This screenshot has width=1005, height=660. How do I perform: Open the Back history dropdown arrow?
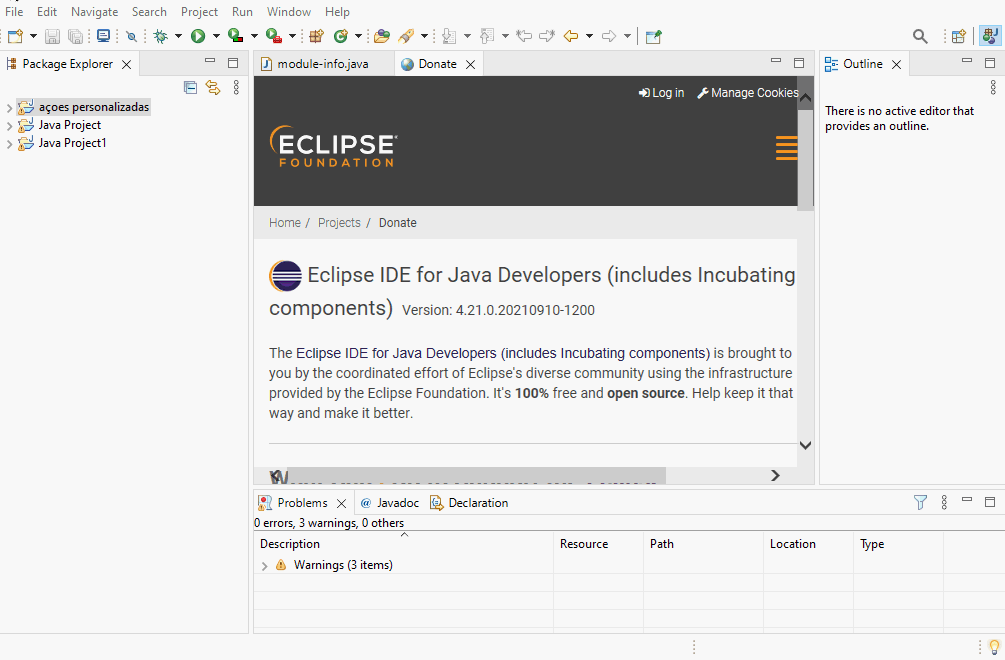589,37
